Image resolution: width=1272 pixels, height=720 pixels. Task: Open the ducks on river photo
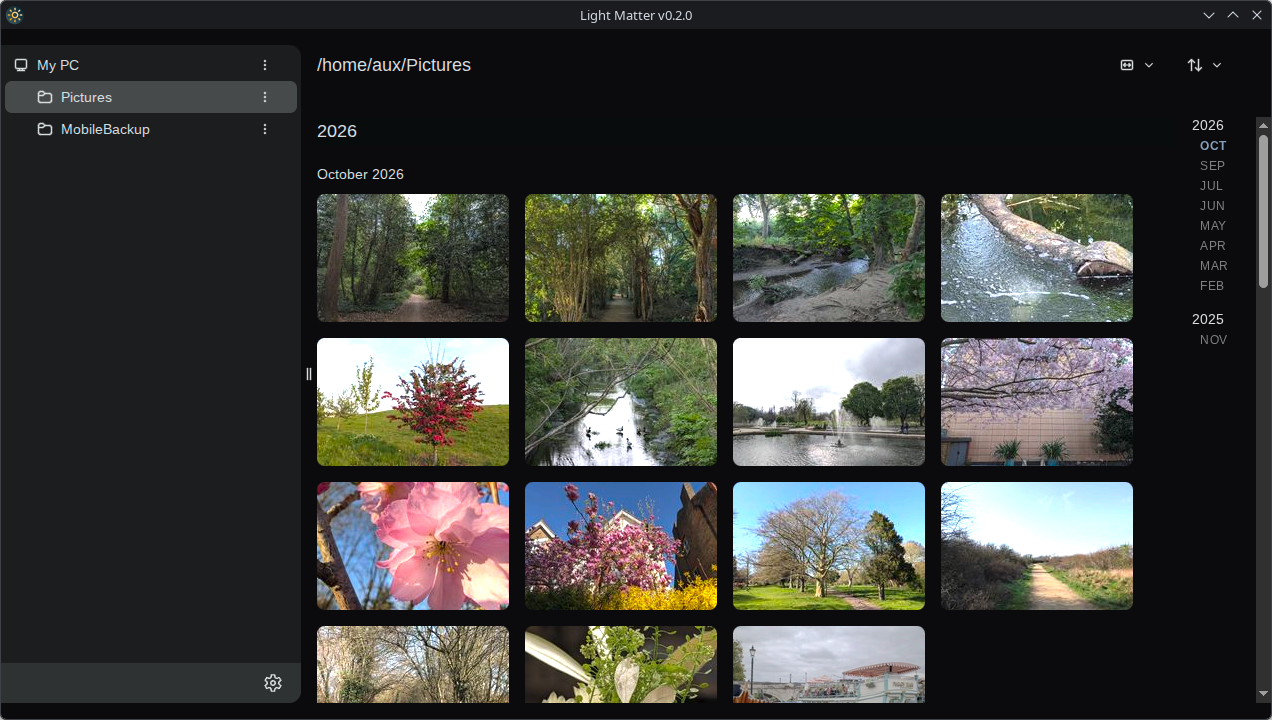click(x=621, y=402)
